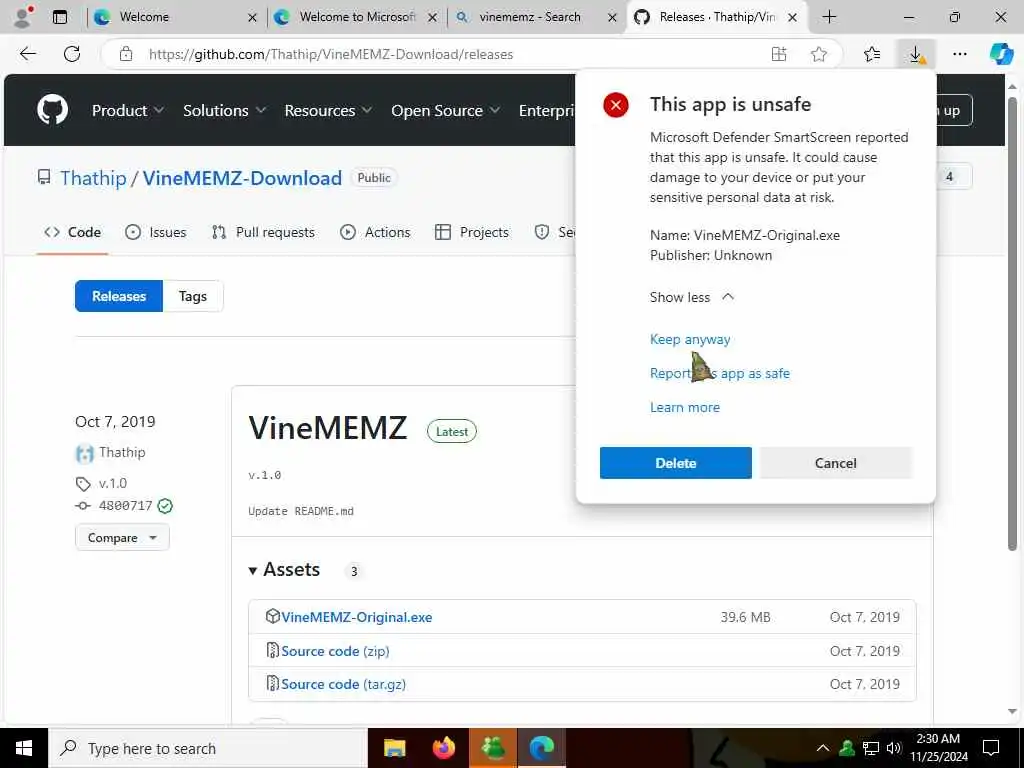
Task: Click the Keep anyway link
Action: [x=690, y=339]
